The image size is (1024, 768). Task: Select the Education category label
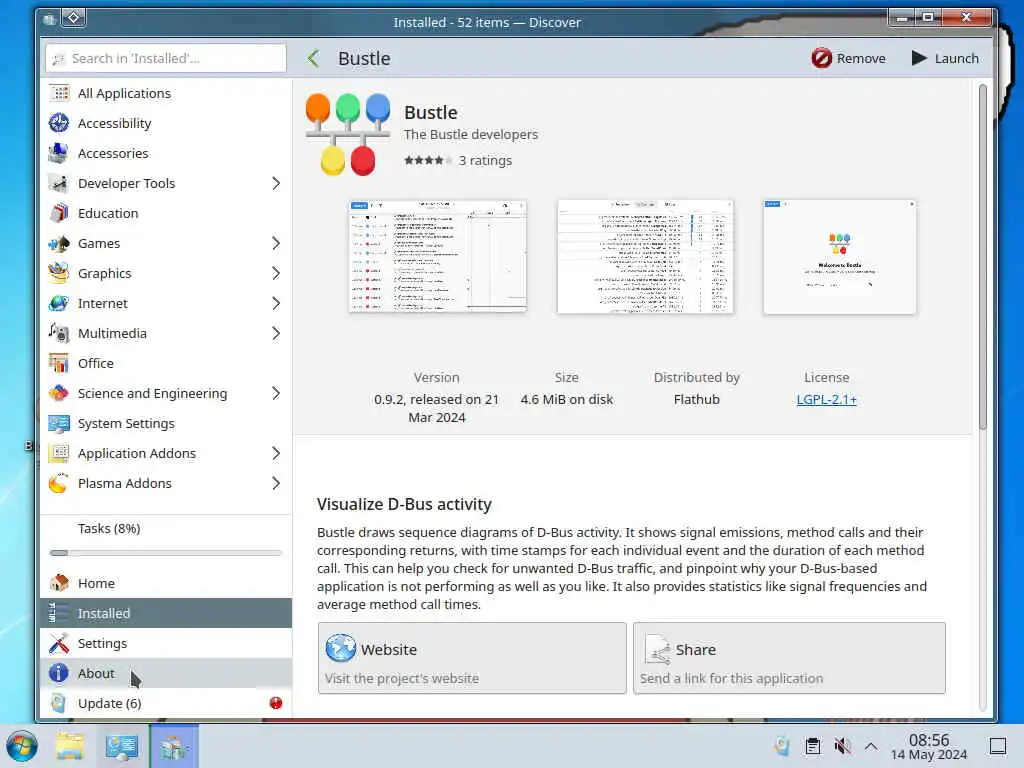pos(108,214)
